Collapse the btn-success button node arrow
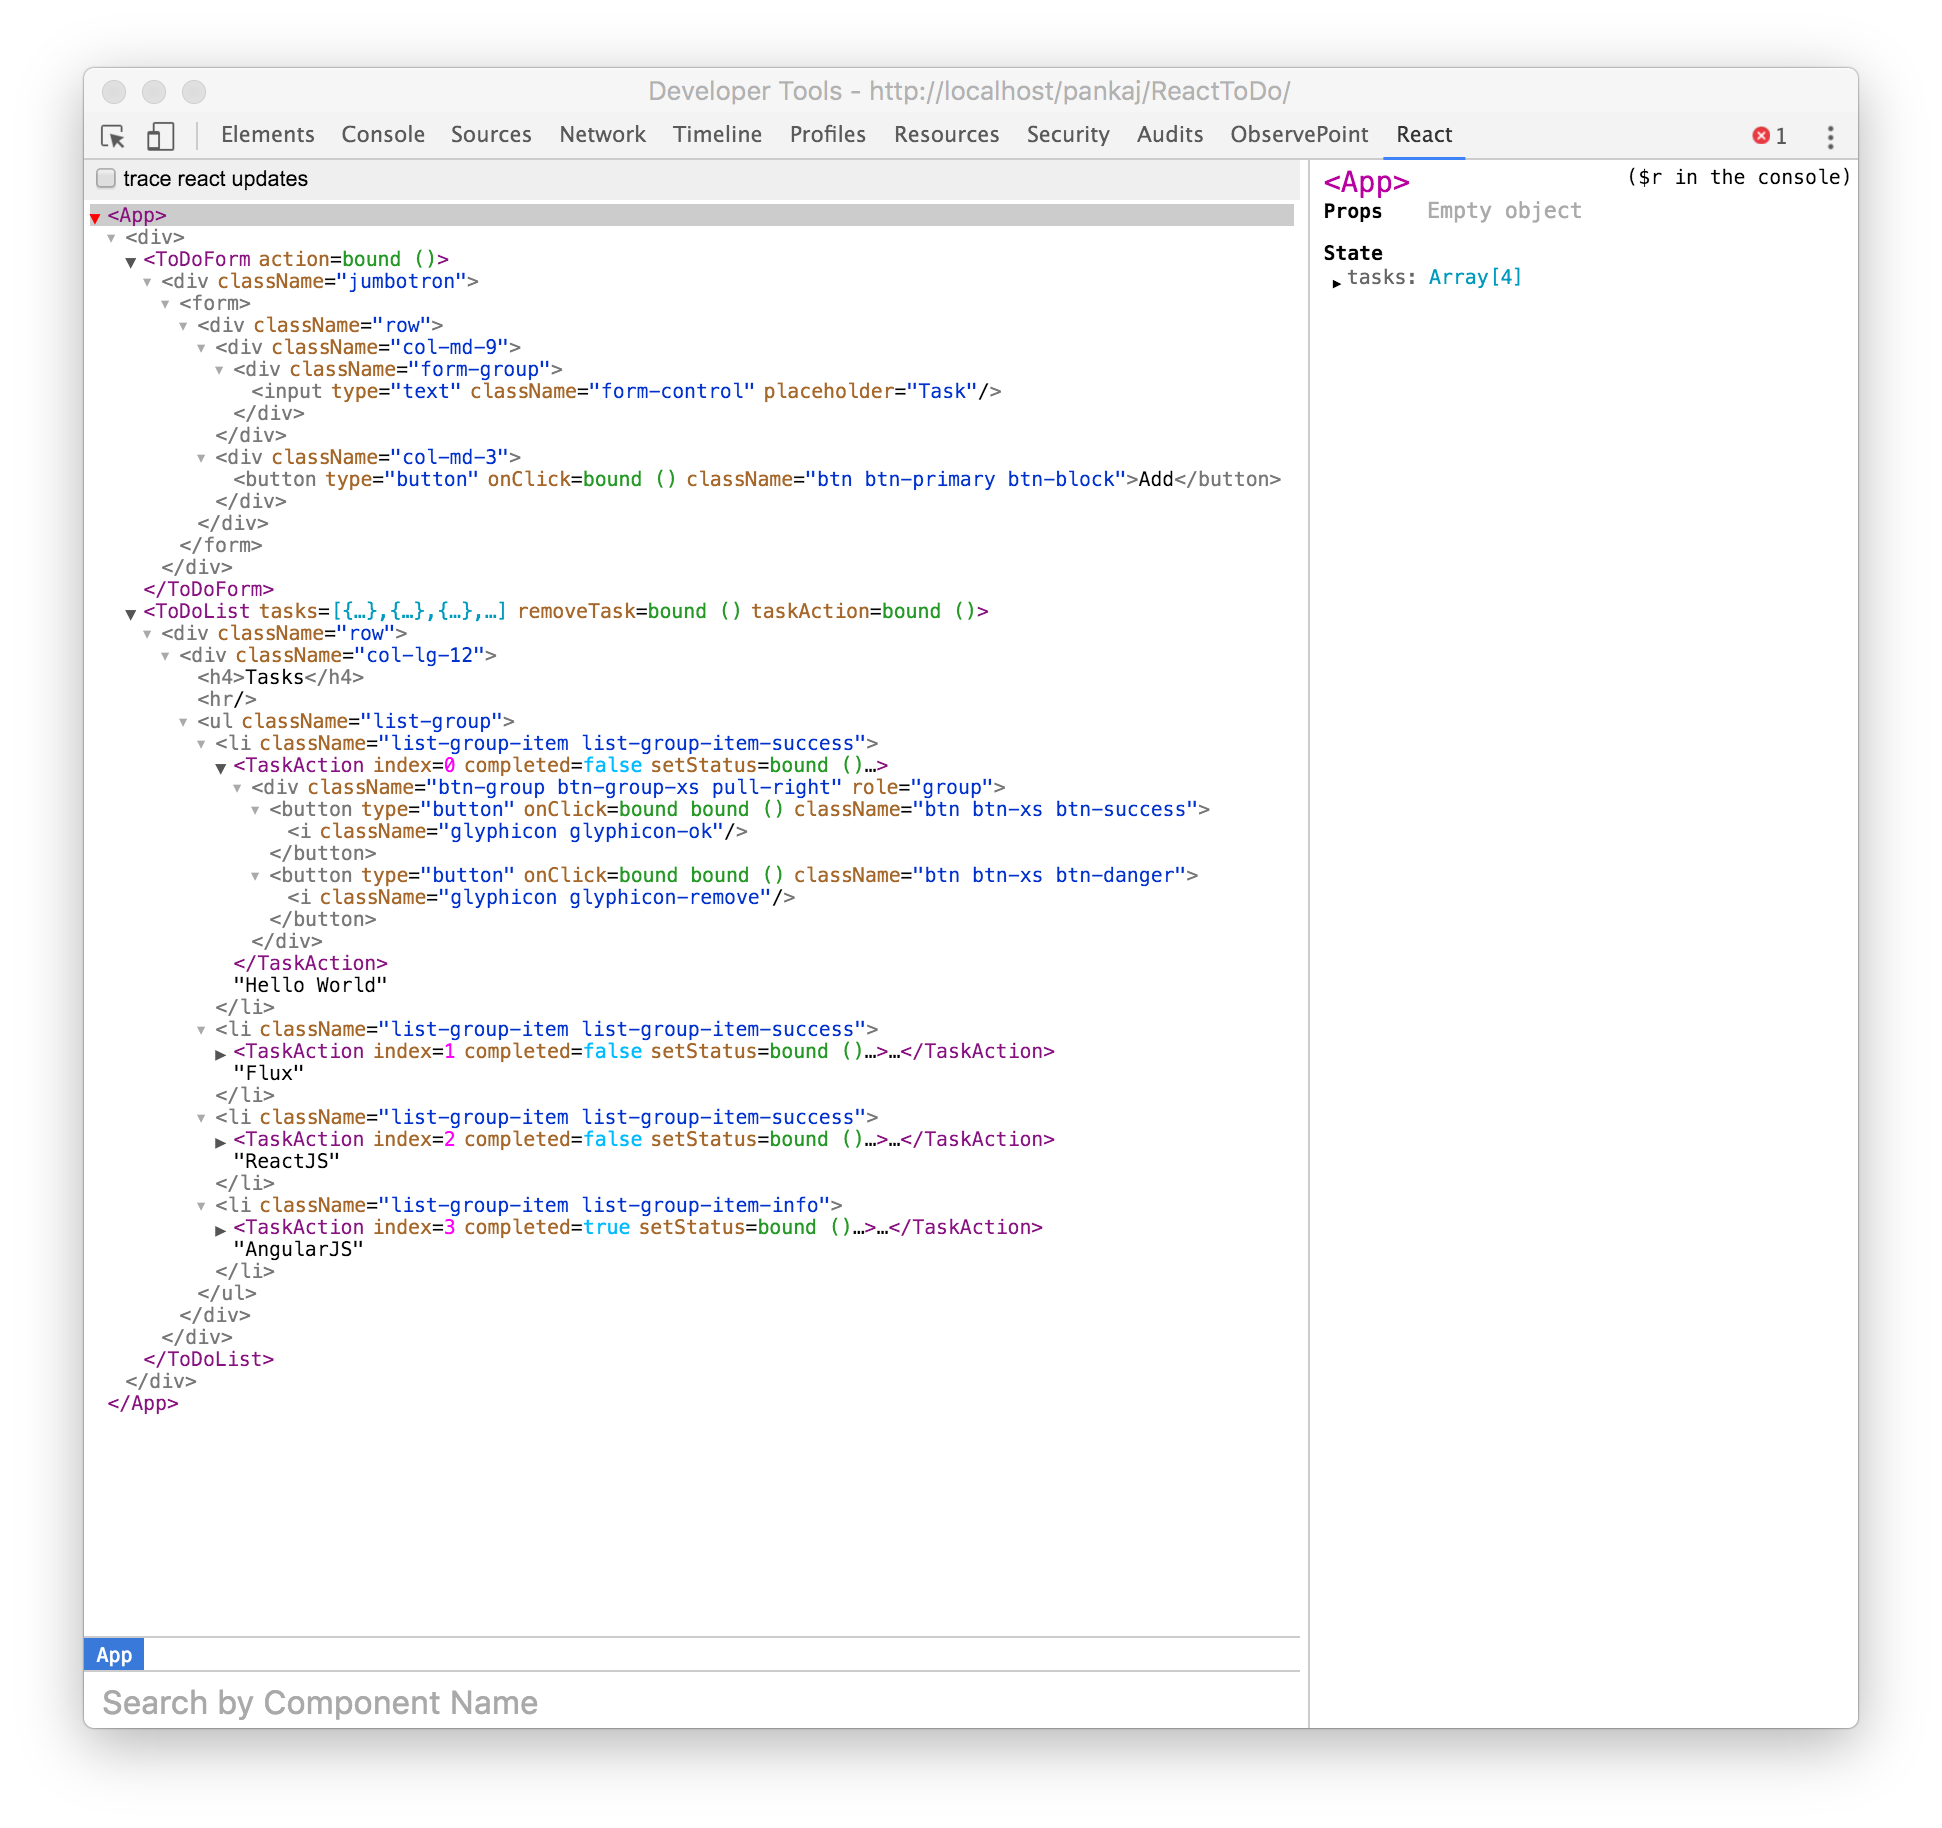 (255, 811)
